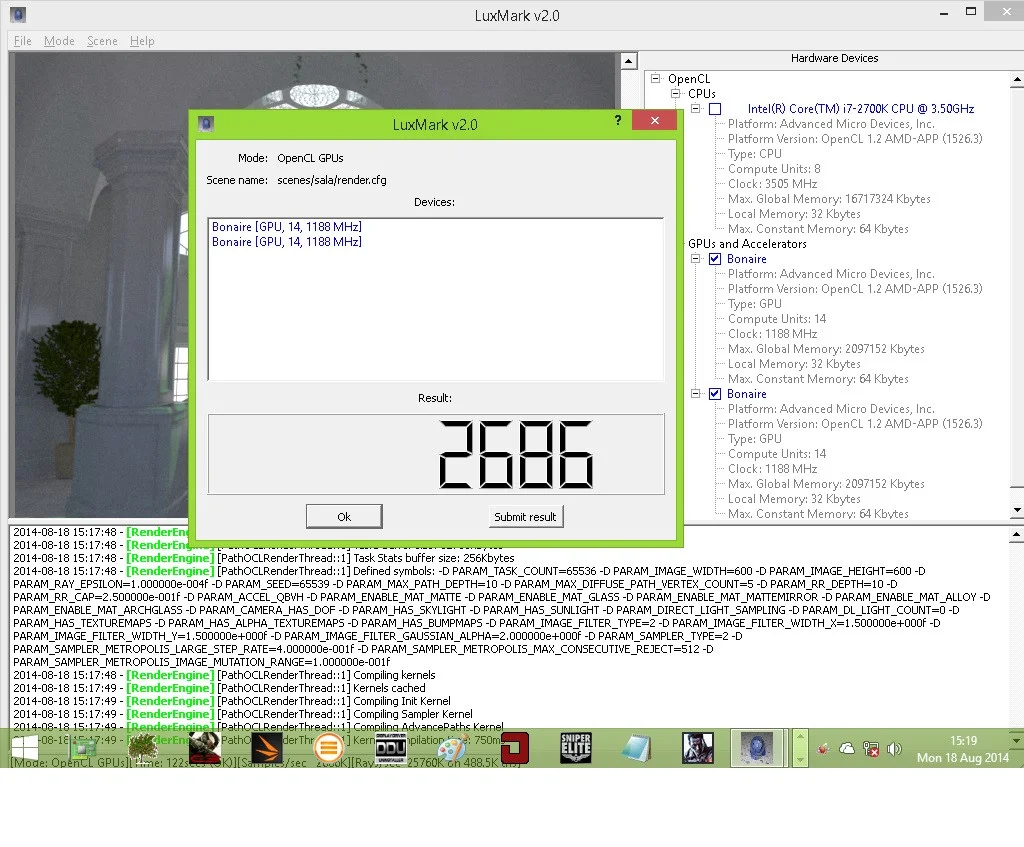
Task: Uncheck the first Bonaire GPU checkbox
Action: 715,259
